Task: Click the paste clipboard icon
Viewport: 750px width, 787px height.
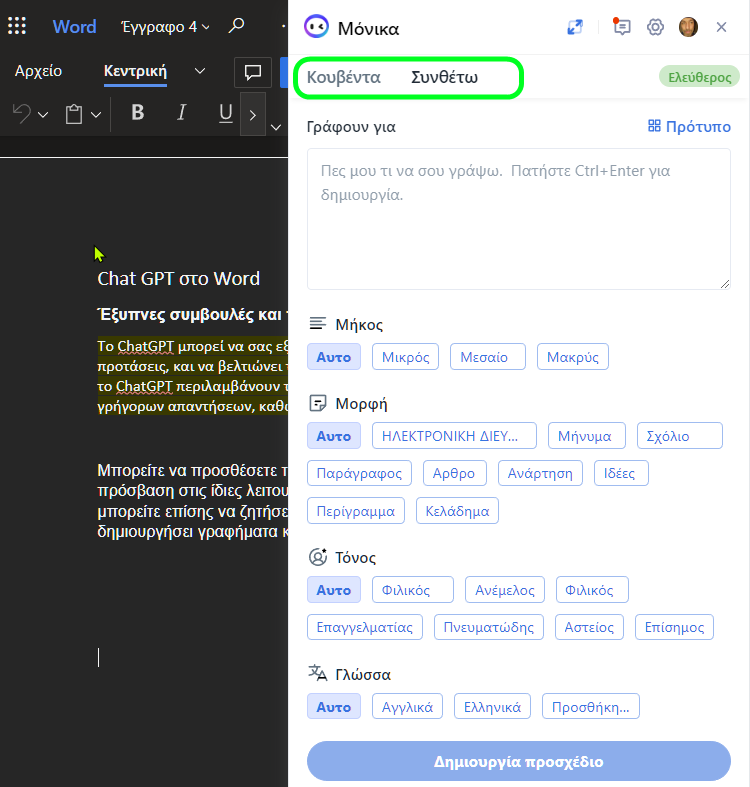Action: 74,114
